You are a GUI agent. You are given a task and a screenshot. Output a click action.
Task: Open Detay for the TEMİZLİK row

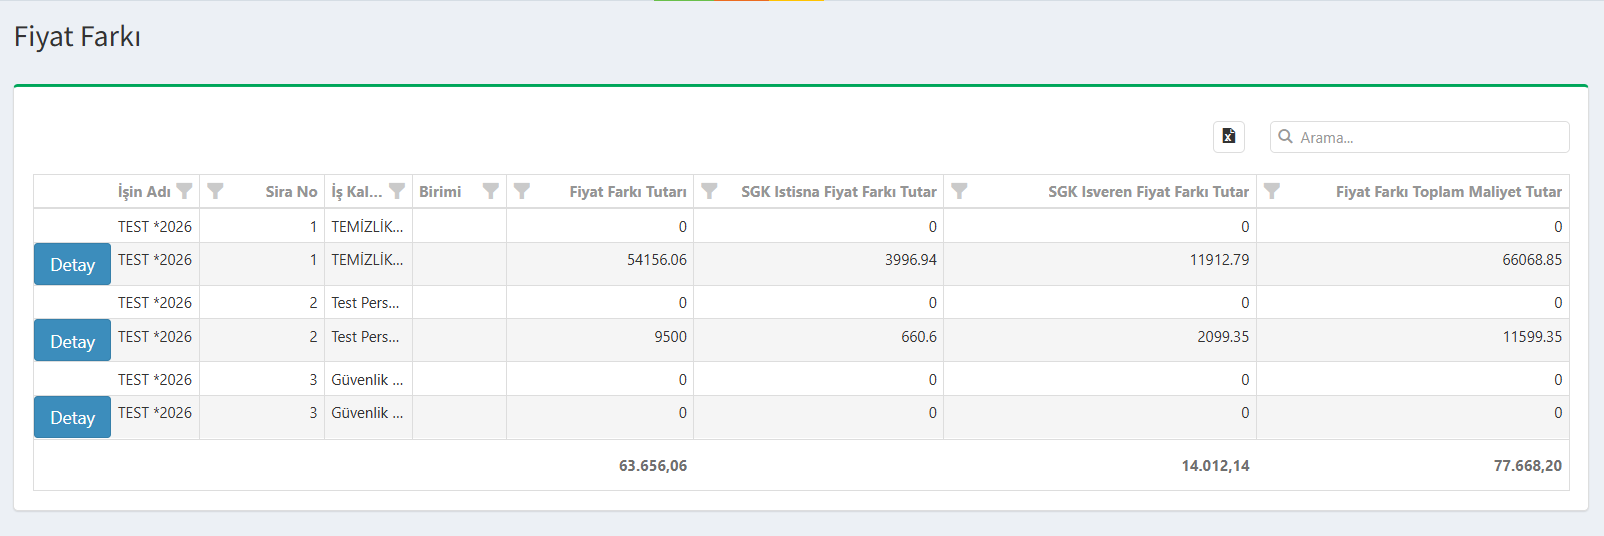click(72, 265)
